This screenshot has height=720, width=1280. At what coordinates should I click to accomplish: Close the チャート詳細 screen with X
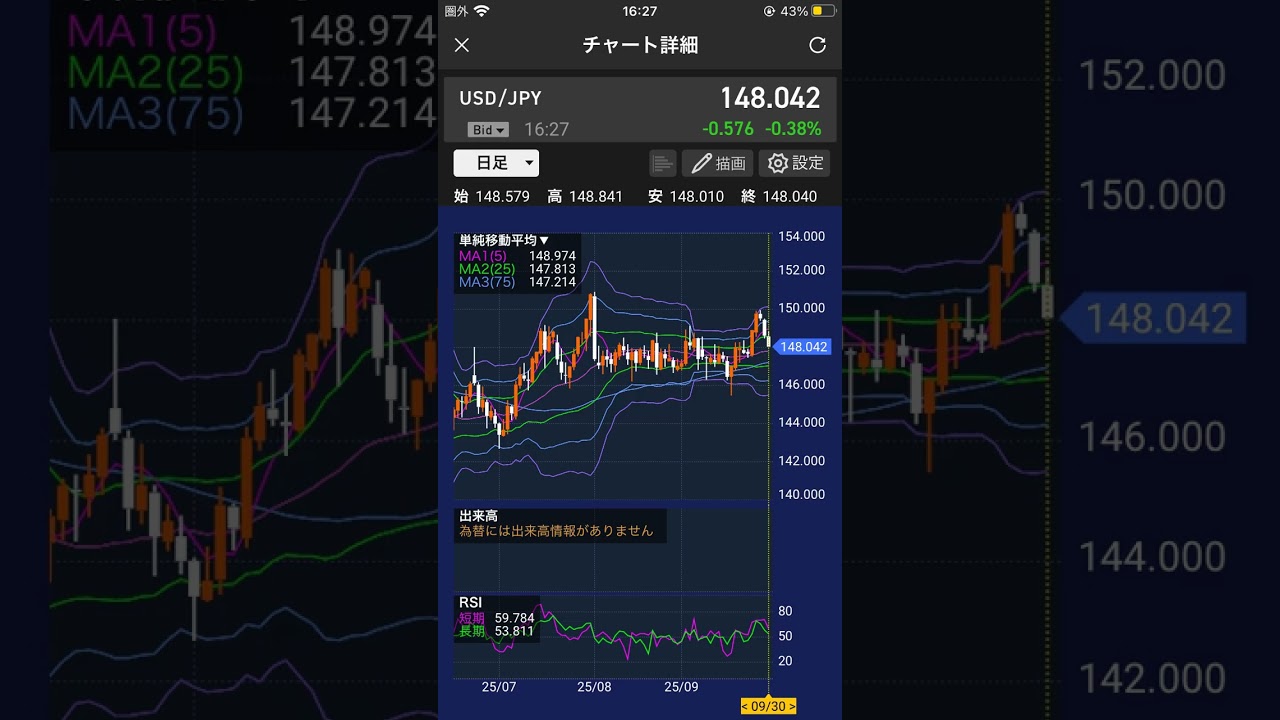(x=461, y=45)
